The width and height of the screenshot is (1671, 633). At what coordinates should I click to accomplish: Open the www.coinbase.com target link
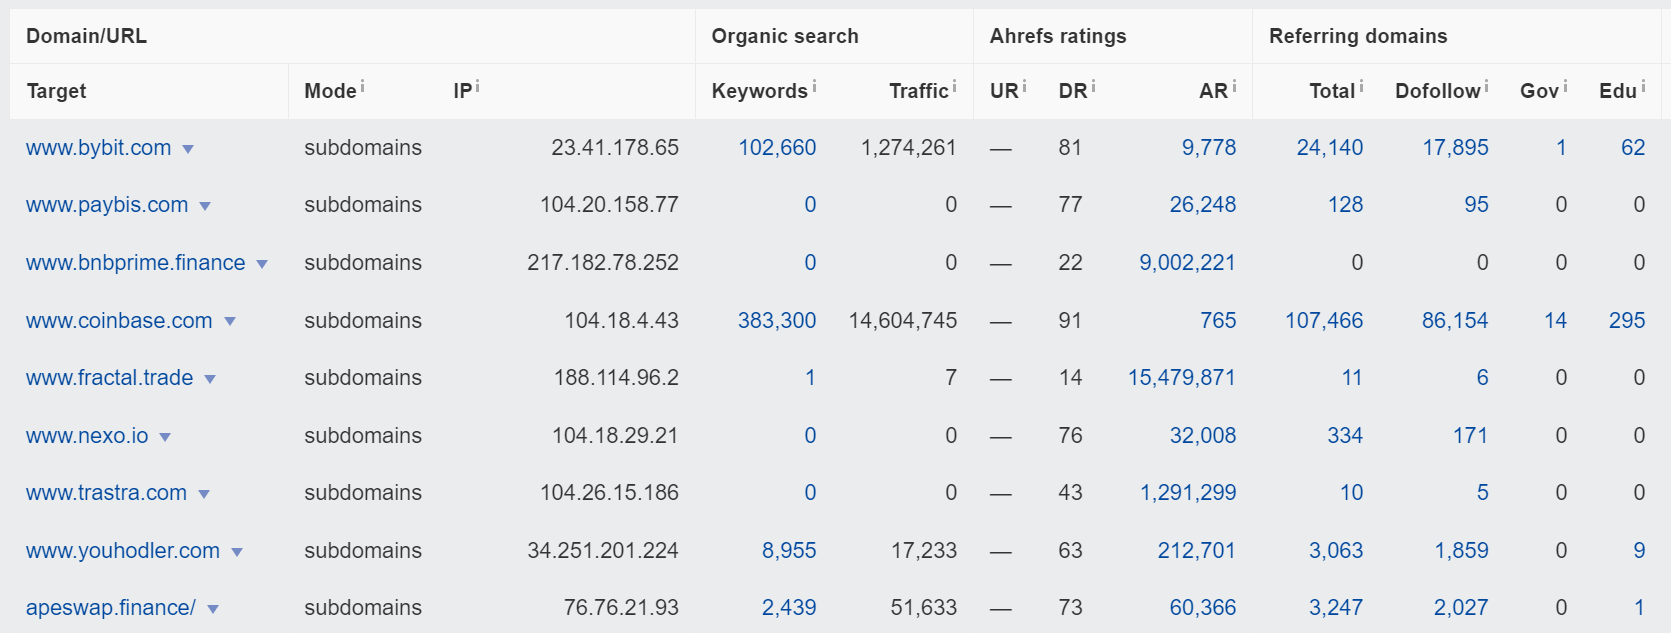(119, 321)
